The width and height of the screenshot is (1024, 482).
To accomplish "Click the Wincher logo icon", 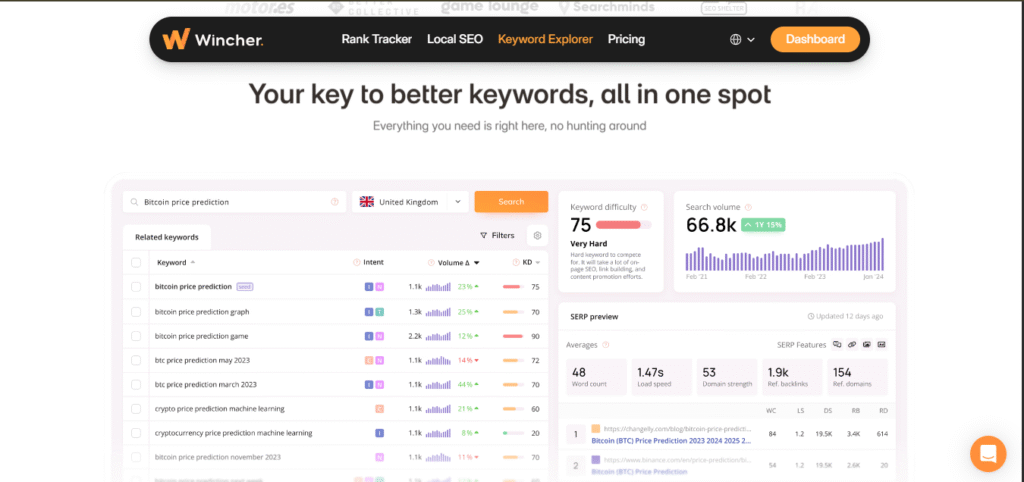I will [x=175, y=39].
